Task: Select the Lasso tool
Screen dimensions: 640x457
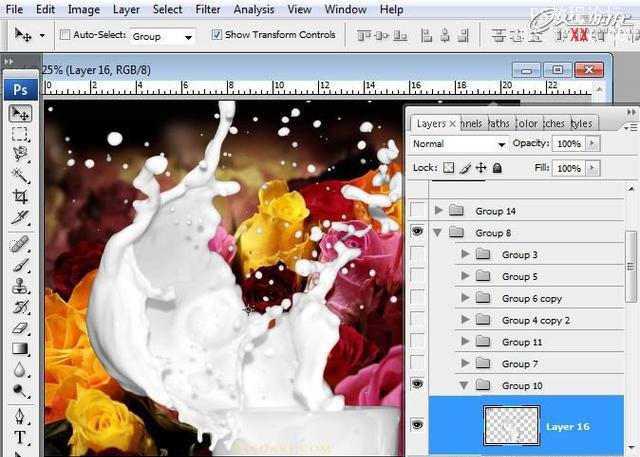Action: click(x=20, y=154)
